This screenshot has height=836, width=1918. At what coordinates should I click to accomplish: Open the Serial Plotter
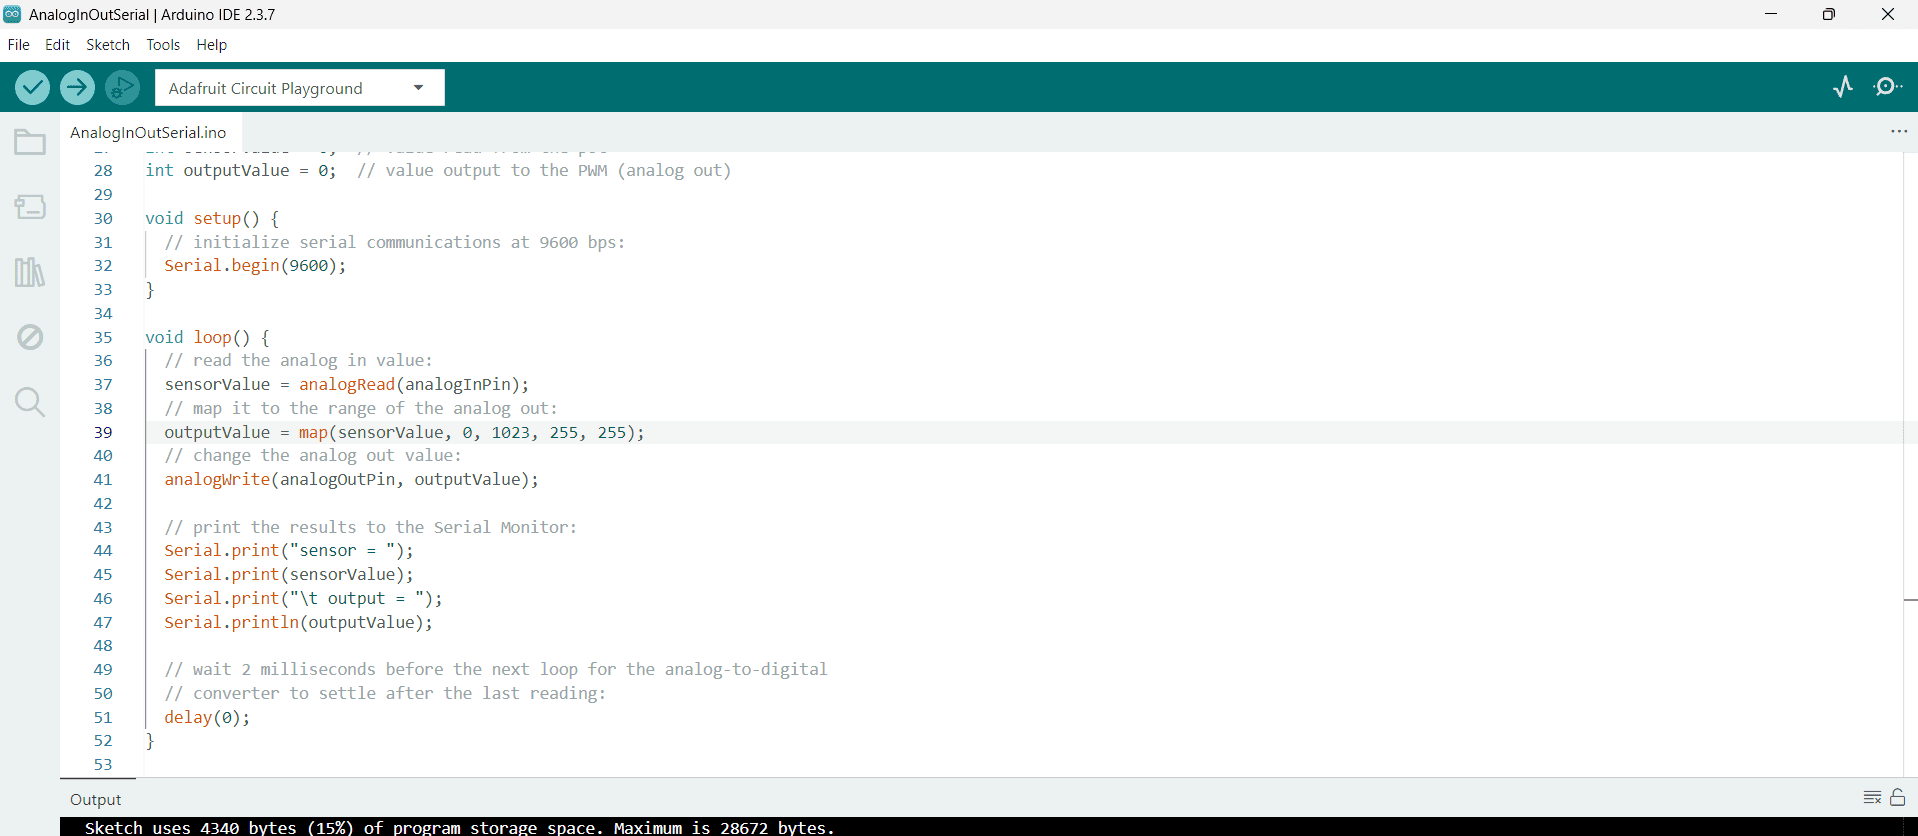tap(1843, 87)
